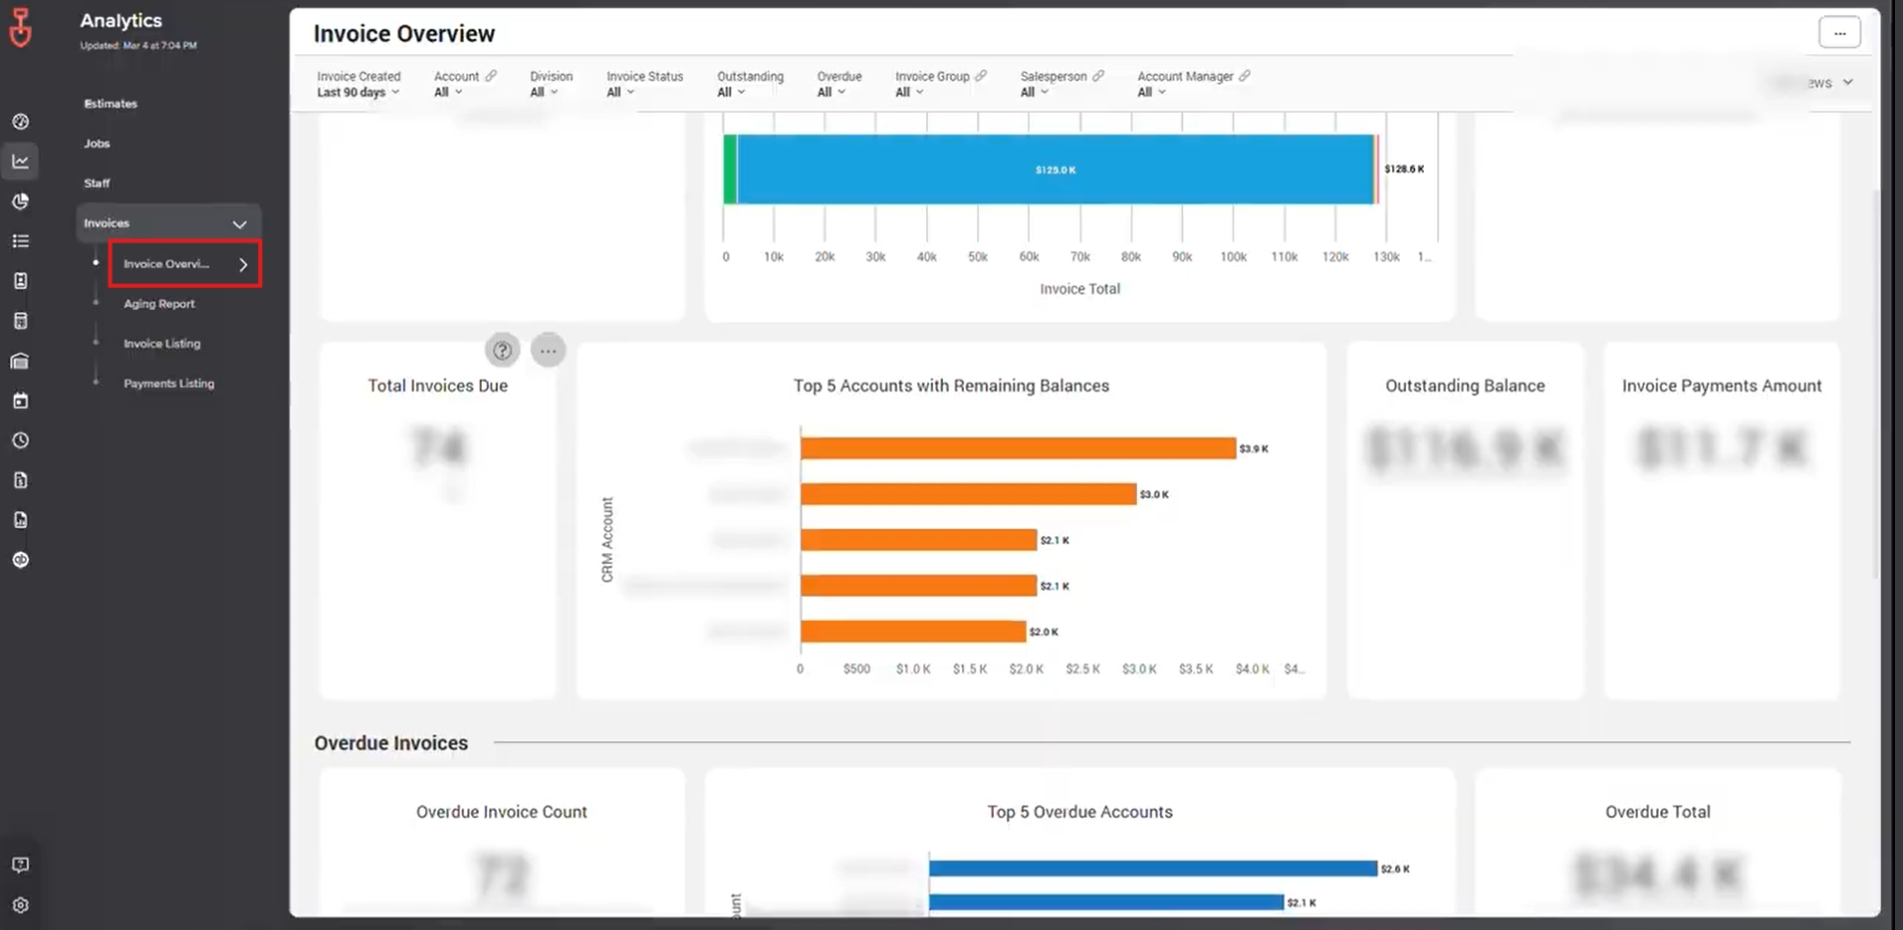The width and height of the screenshot is (1903, 930).
Task: Open Payments Listing from the Invoices menu
Action: 168,383
